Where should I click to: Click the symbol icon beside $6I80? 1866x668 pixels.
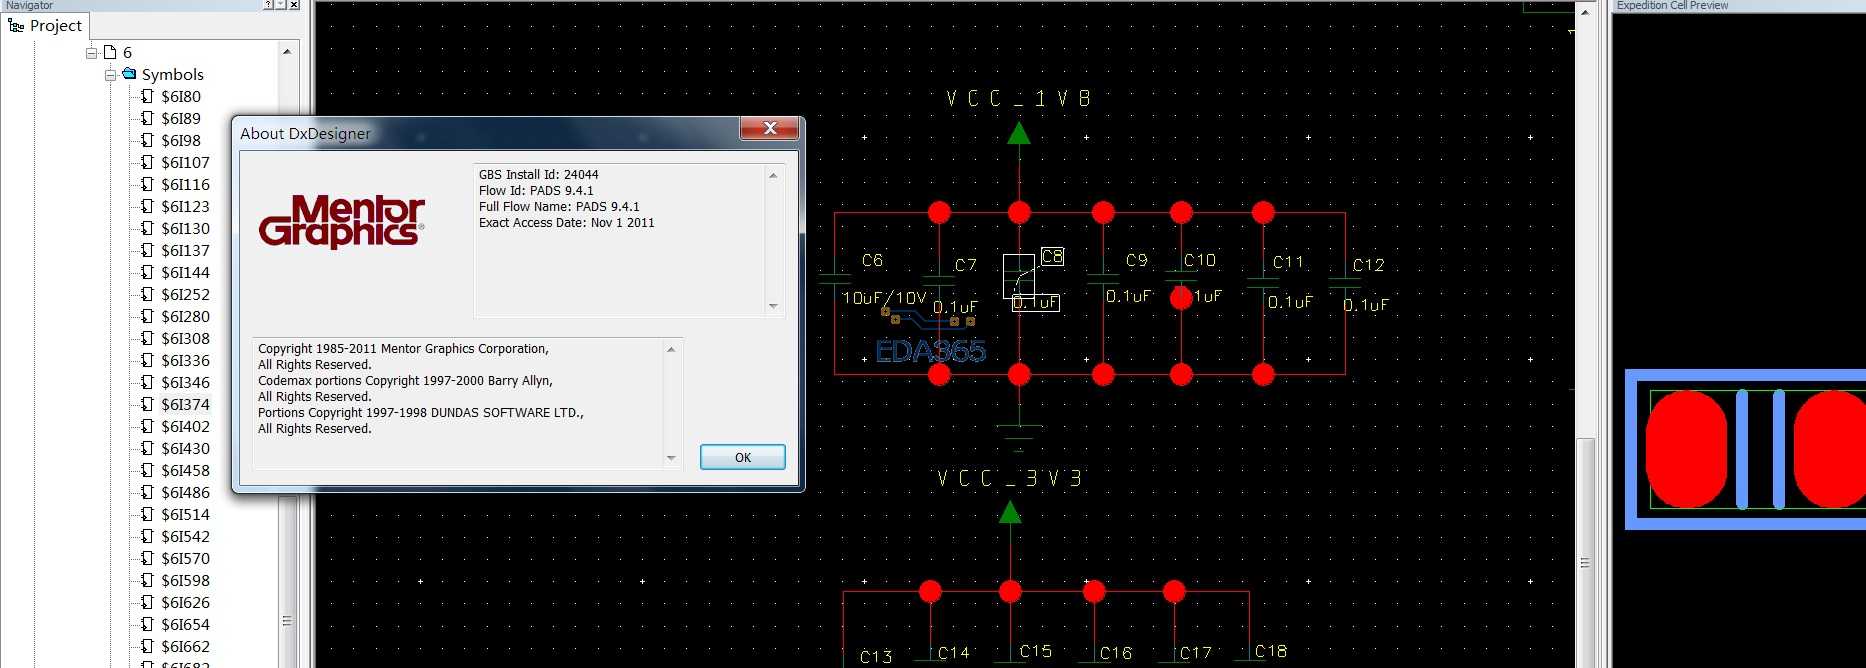[147, 97]
